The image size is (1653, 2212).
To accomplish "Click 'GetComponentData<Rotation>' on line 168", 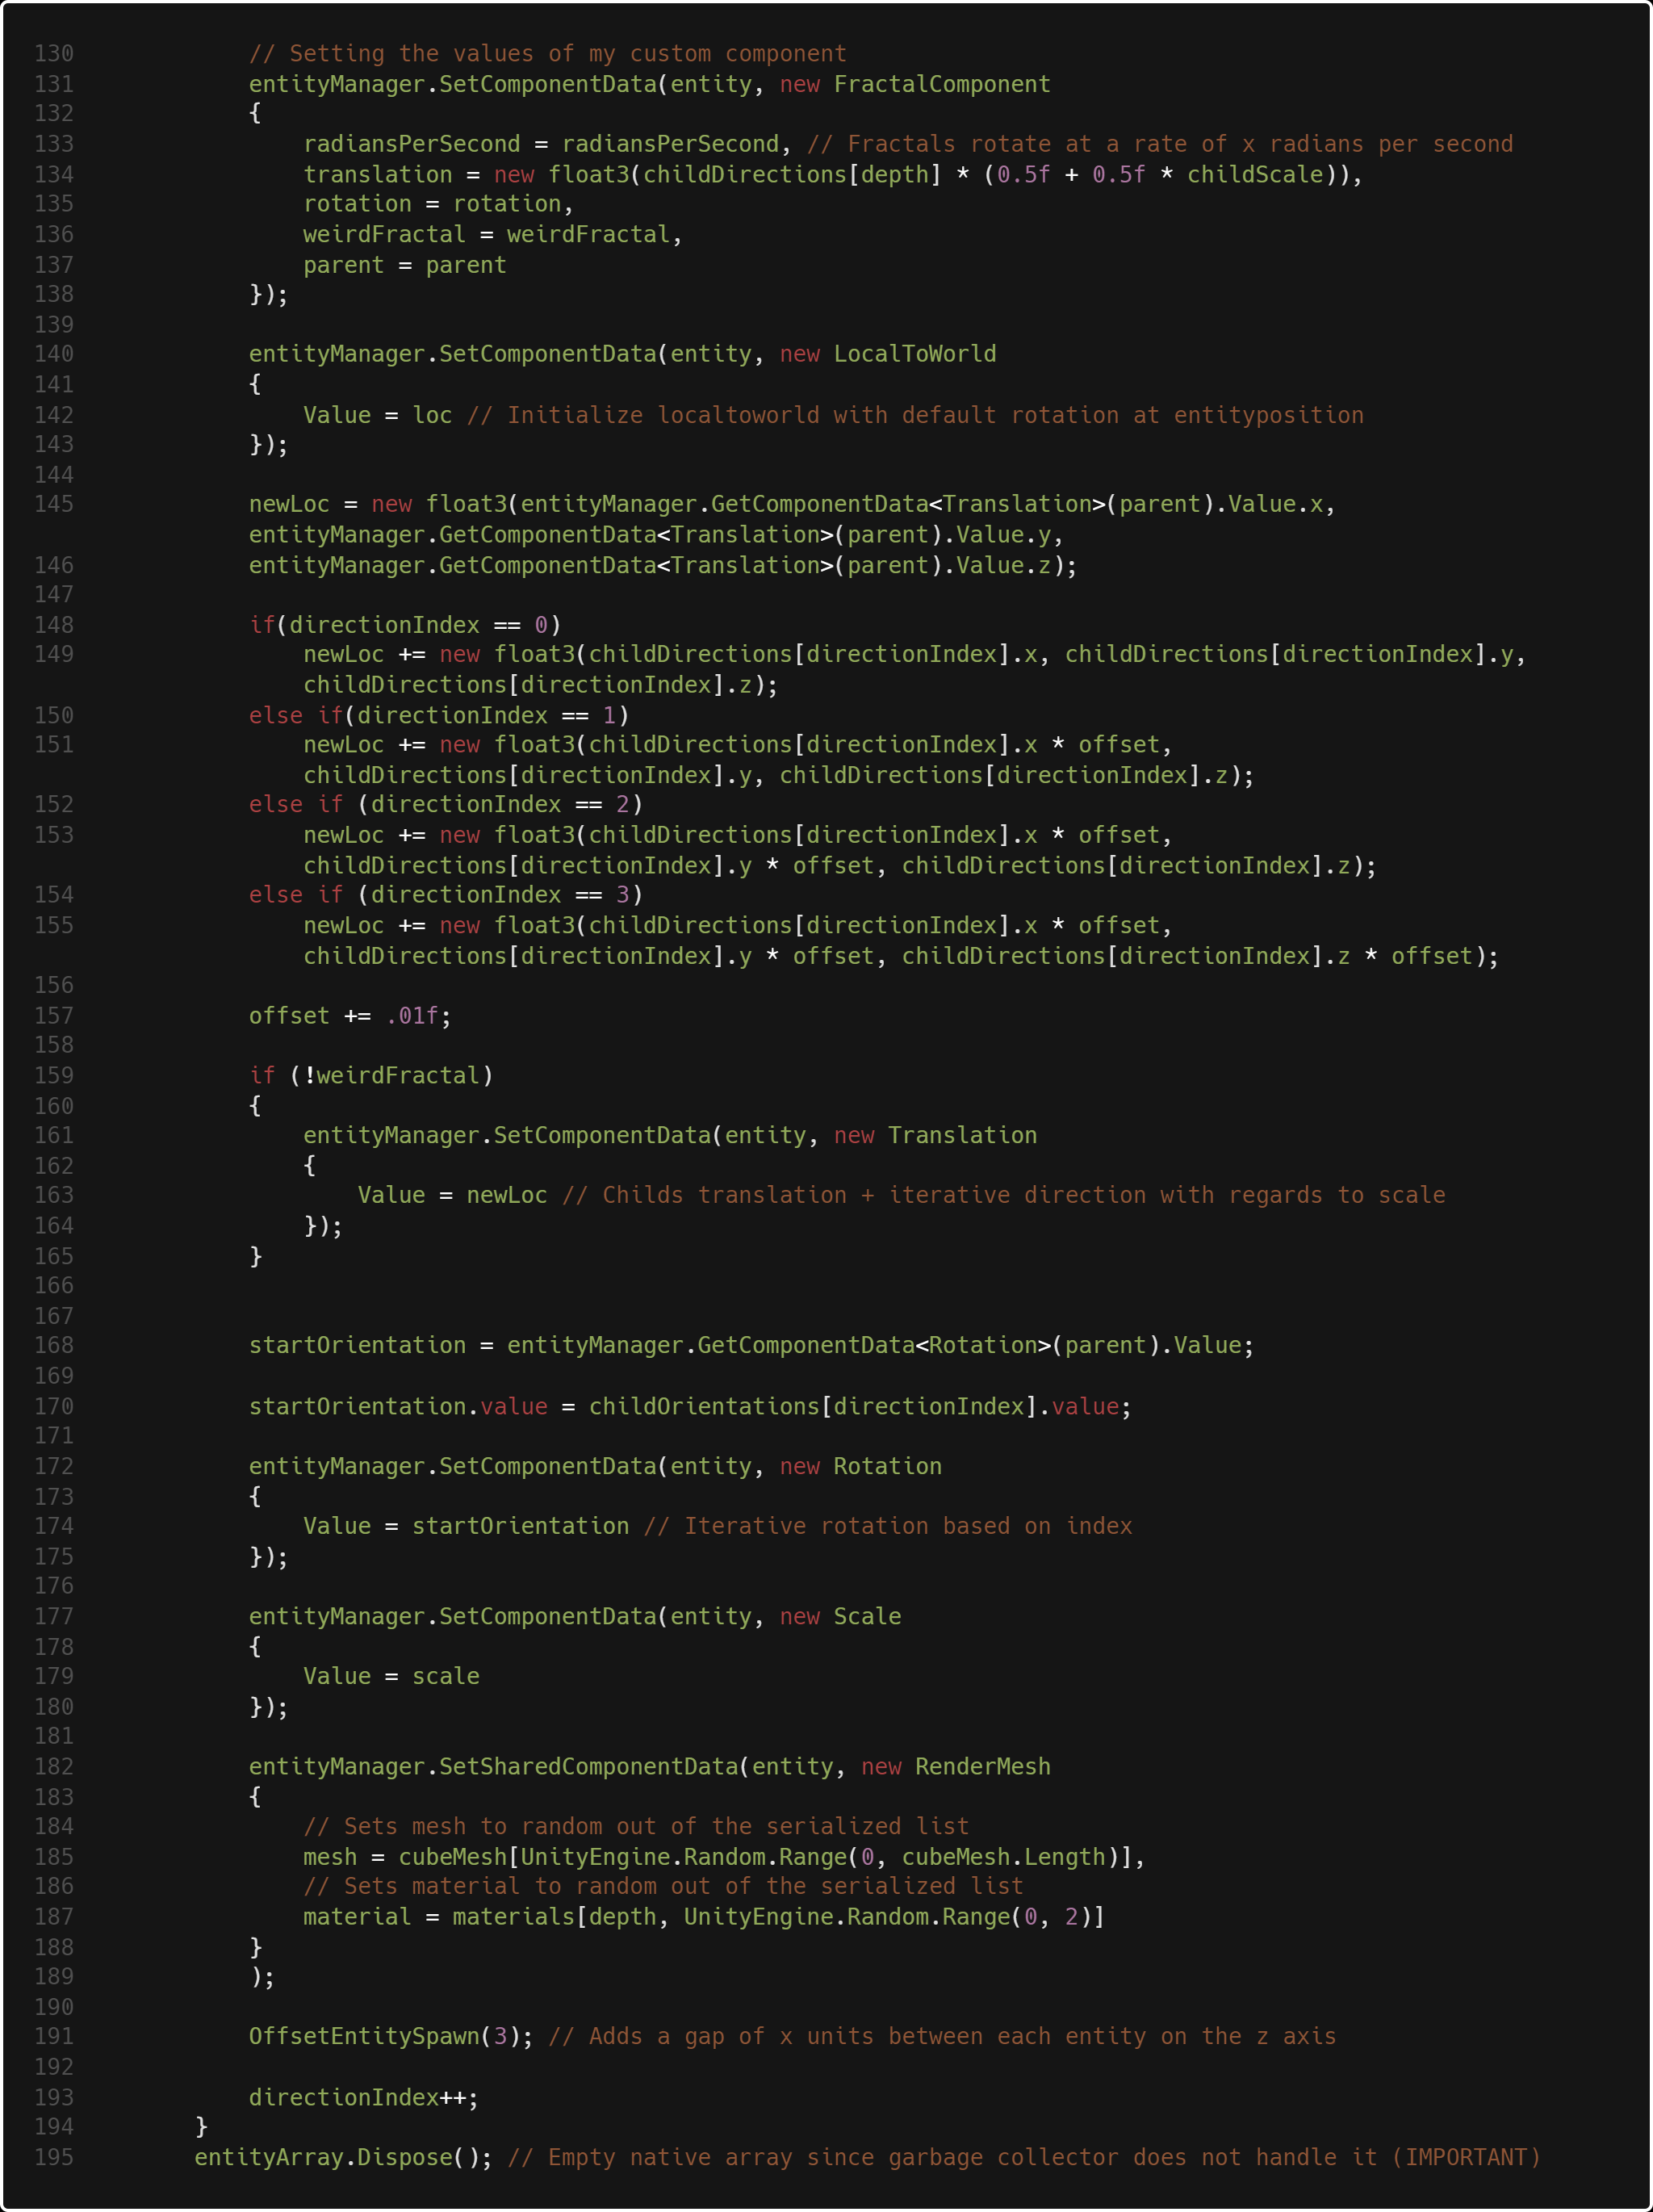I will point(874,1345).
